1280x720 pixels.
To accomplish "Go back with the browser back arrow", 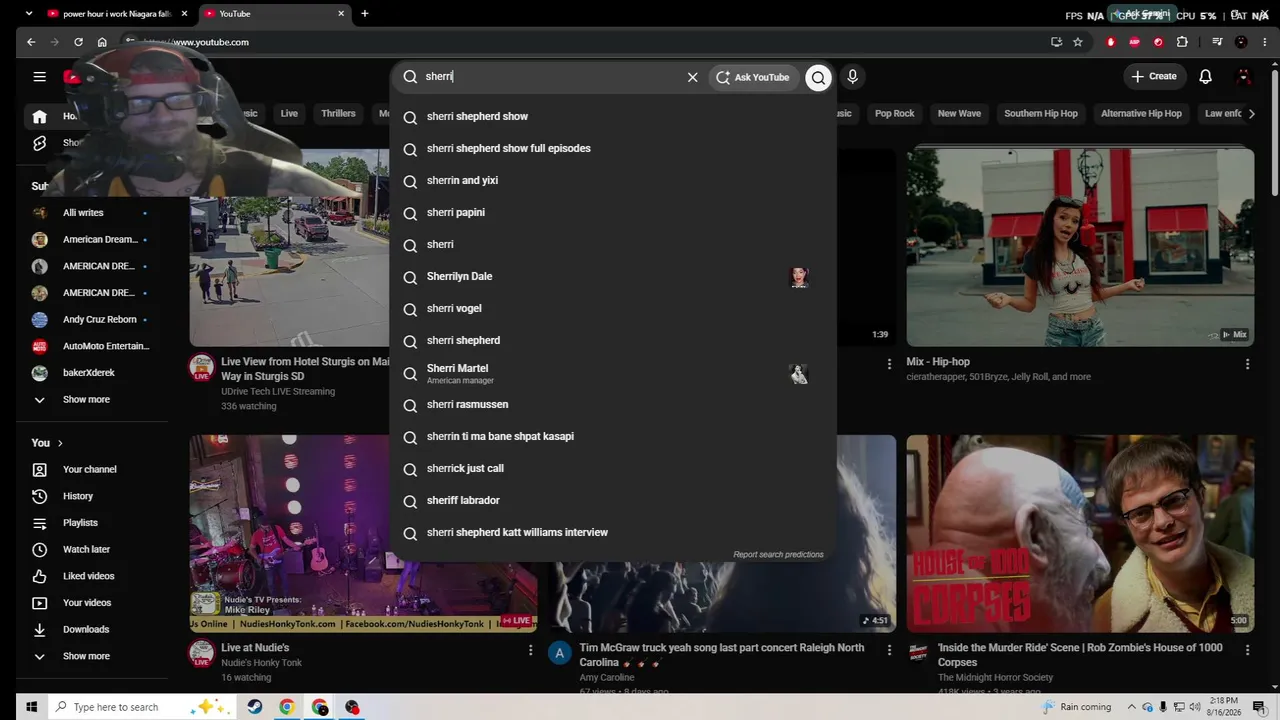I will pyautogui.click(x=31, y=42).
